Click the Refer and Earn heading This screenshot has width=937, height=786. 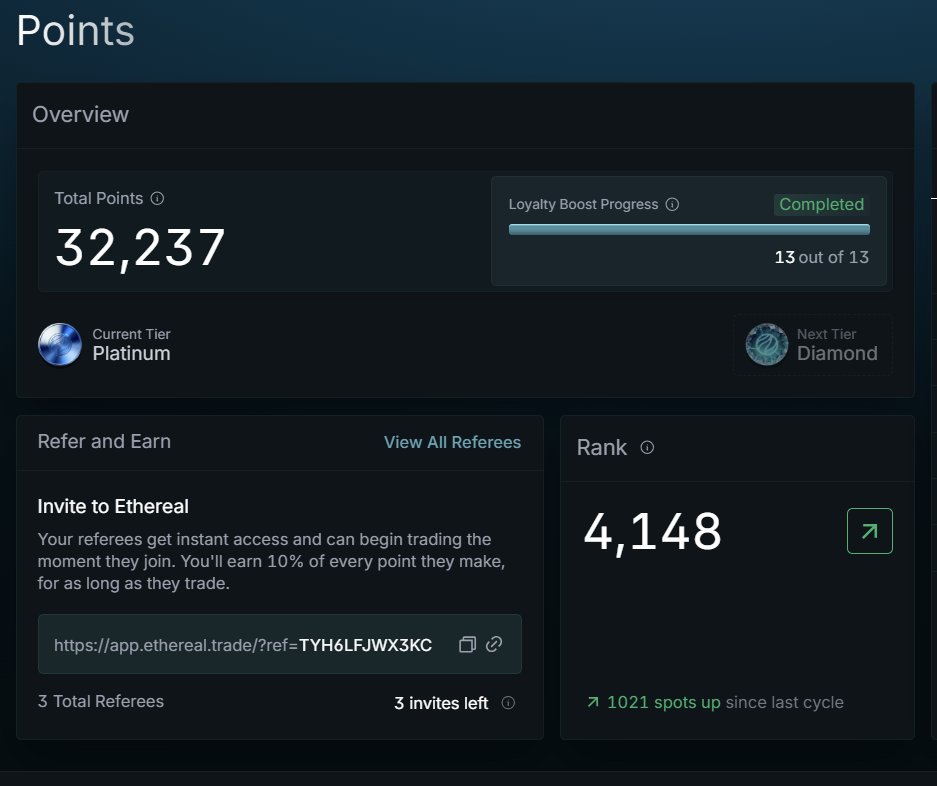coord(104,441)
